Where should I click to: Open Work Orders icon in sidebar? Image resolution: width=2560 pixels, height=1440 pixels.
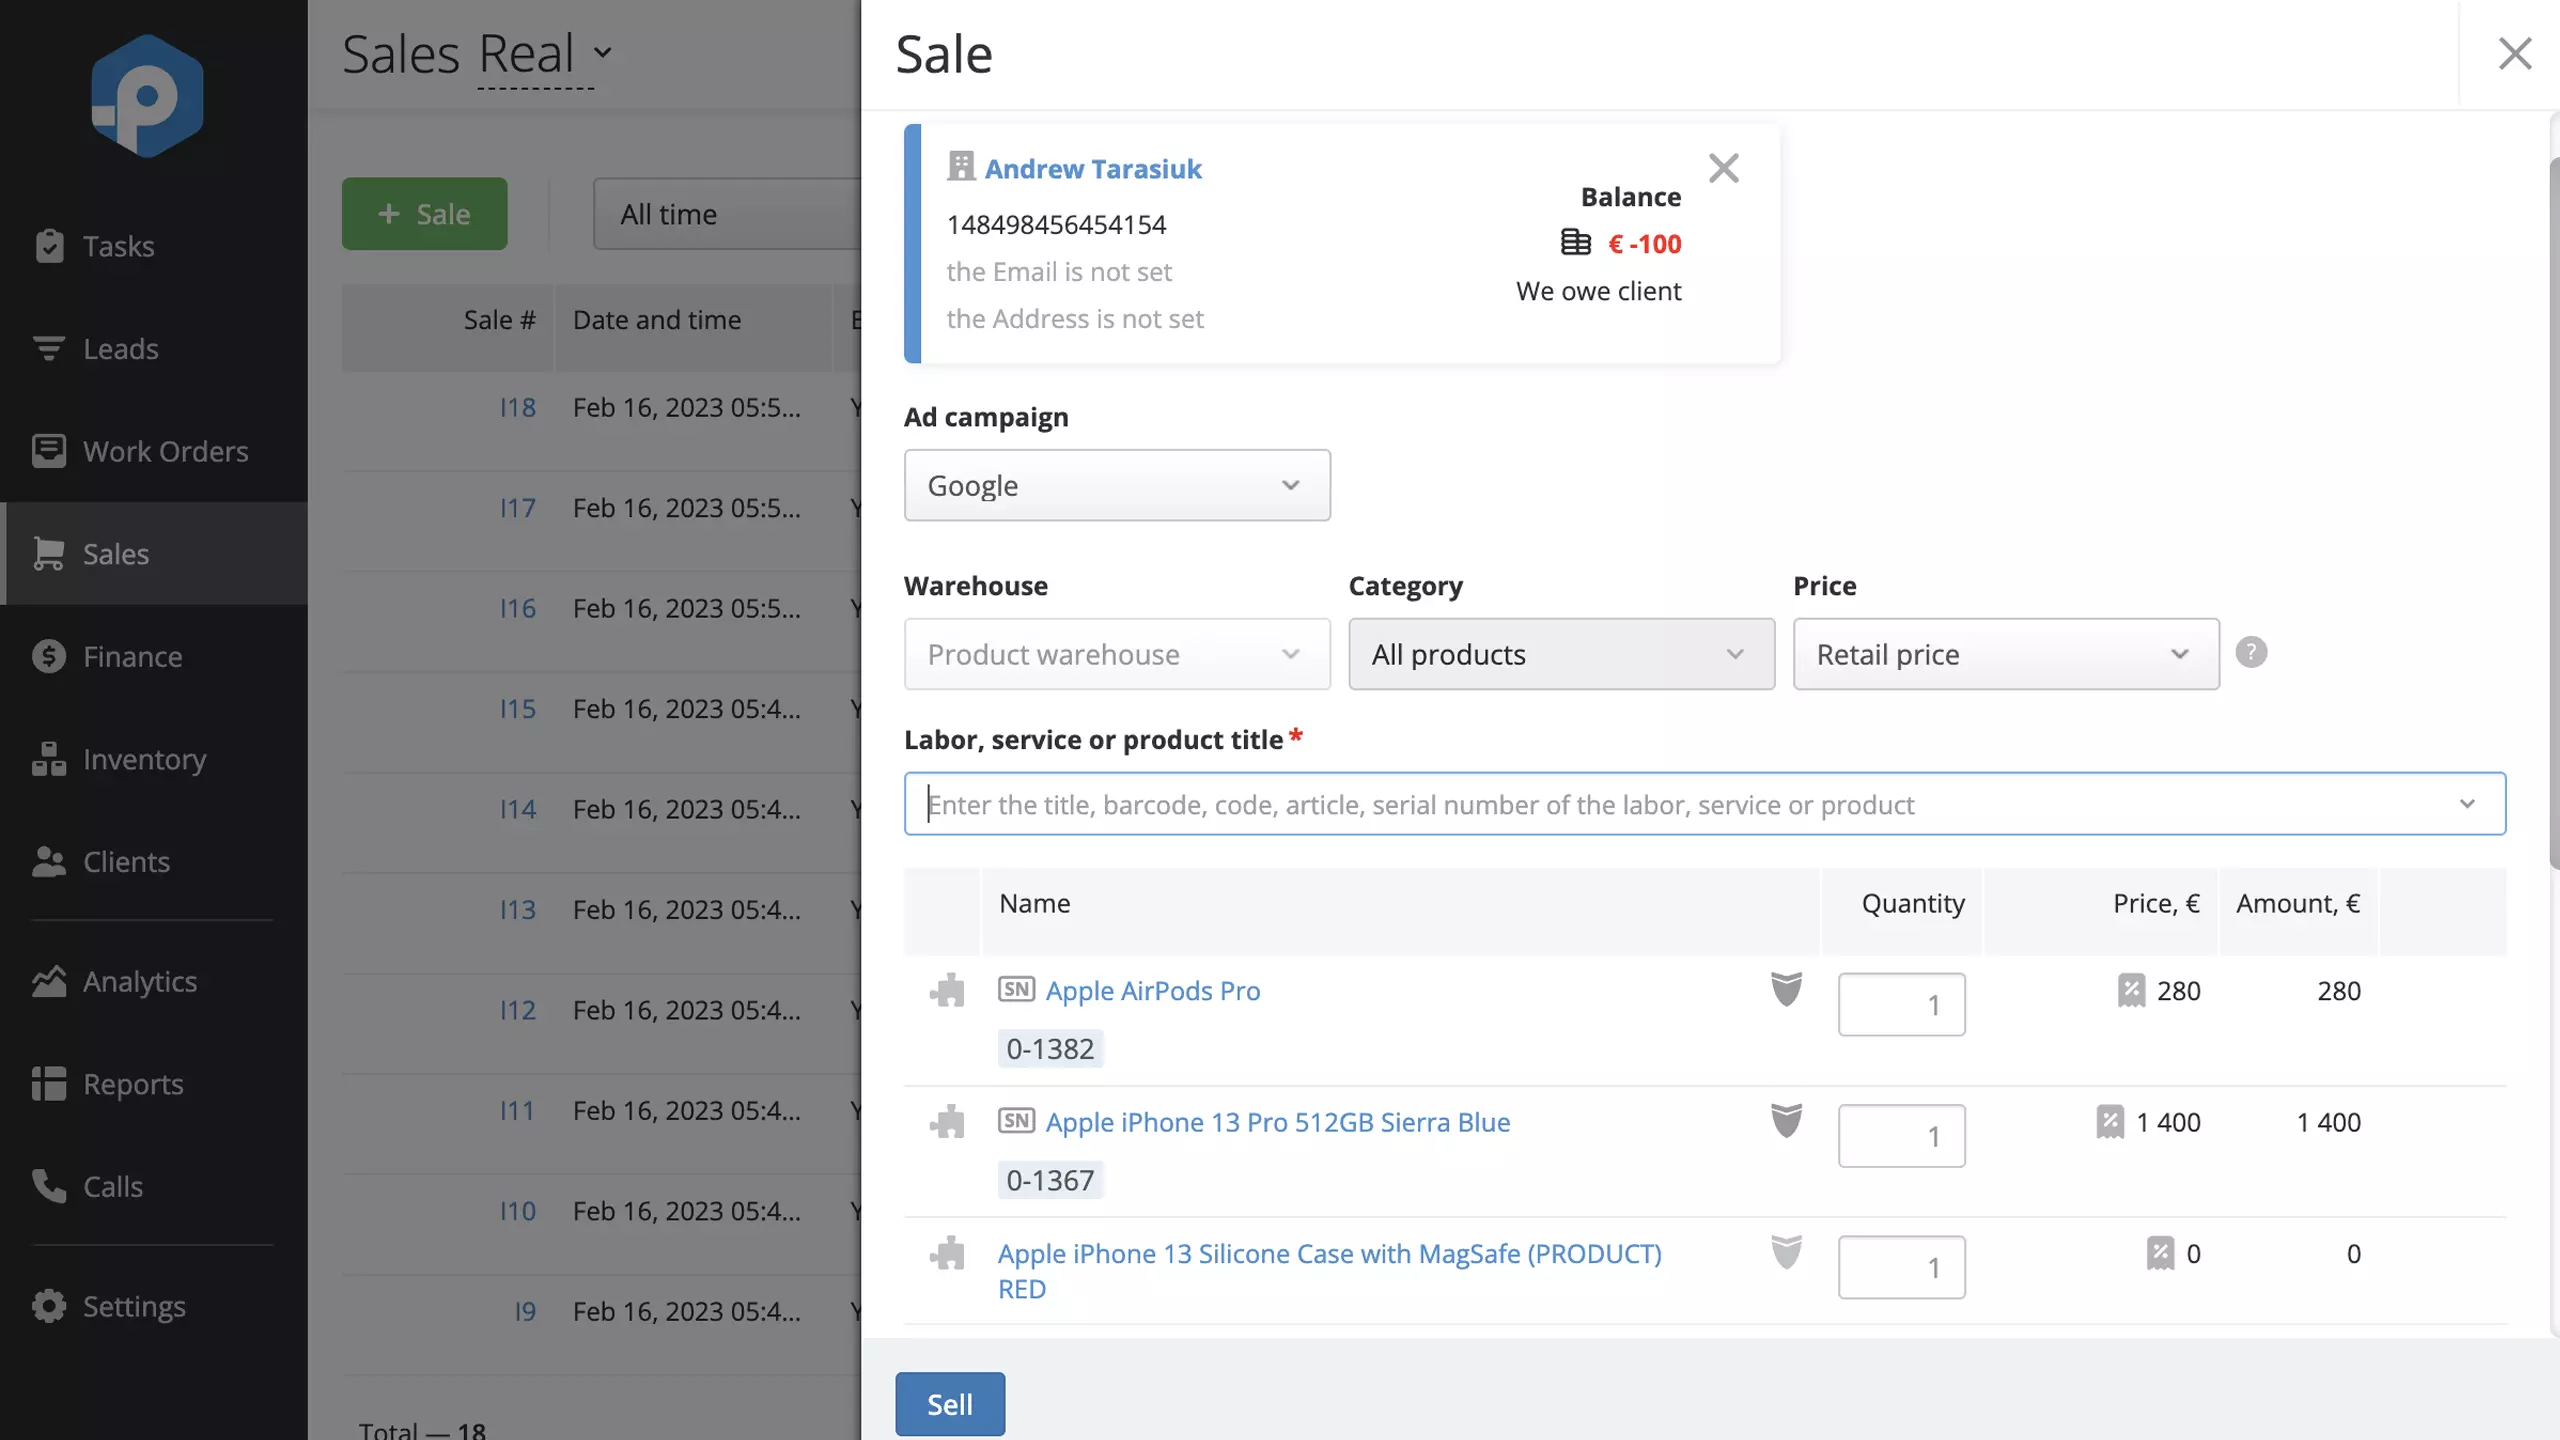[49, 451]
